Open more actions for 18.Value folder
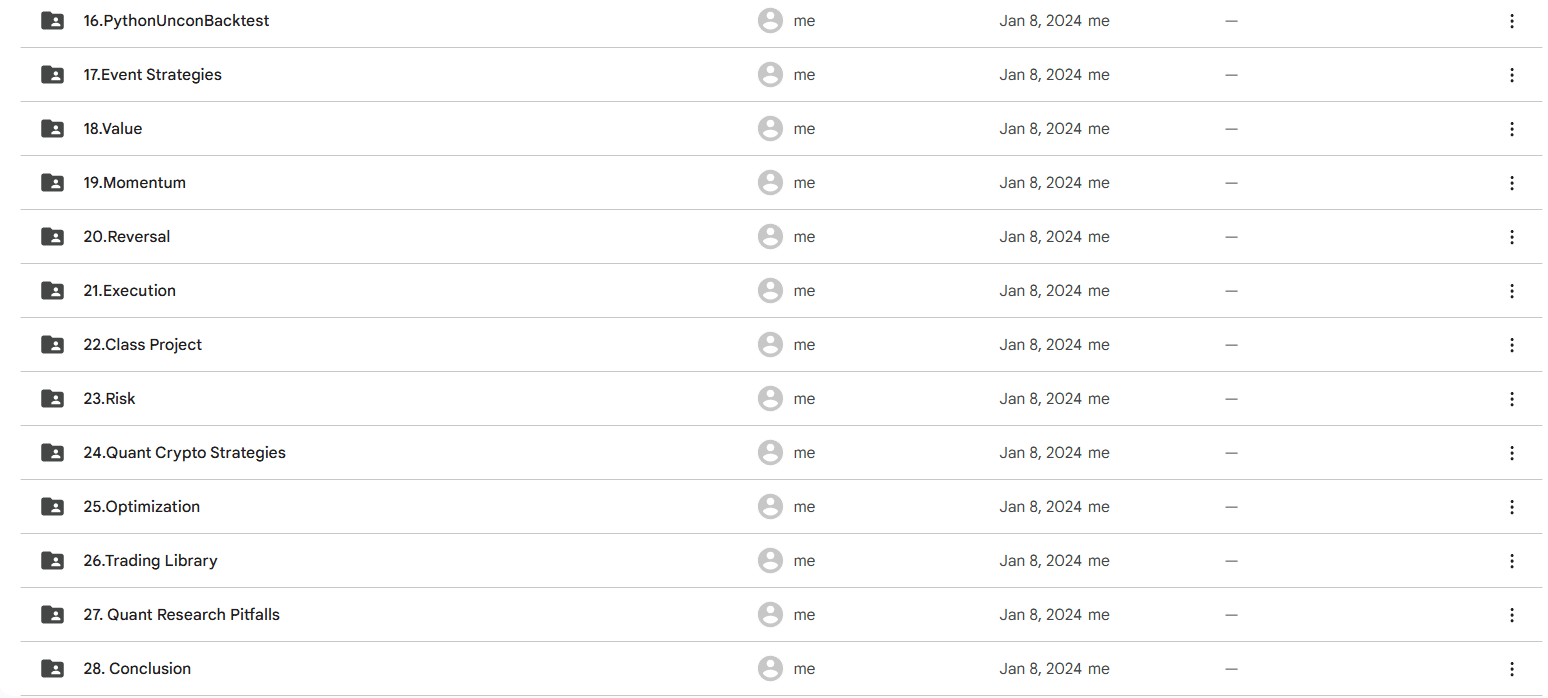1548x698 pixels. tap(1511, 129)
